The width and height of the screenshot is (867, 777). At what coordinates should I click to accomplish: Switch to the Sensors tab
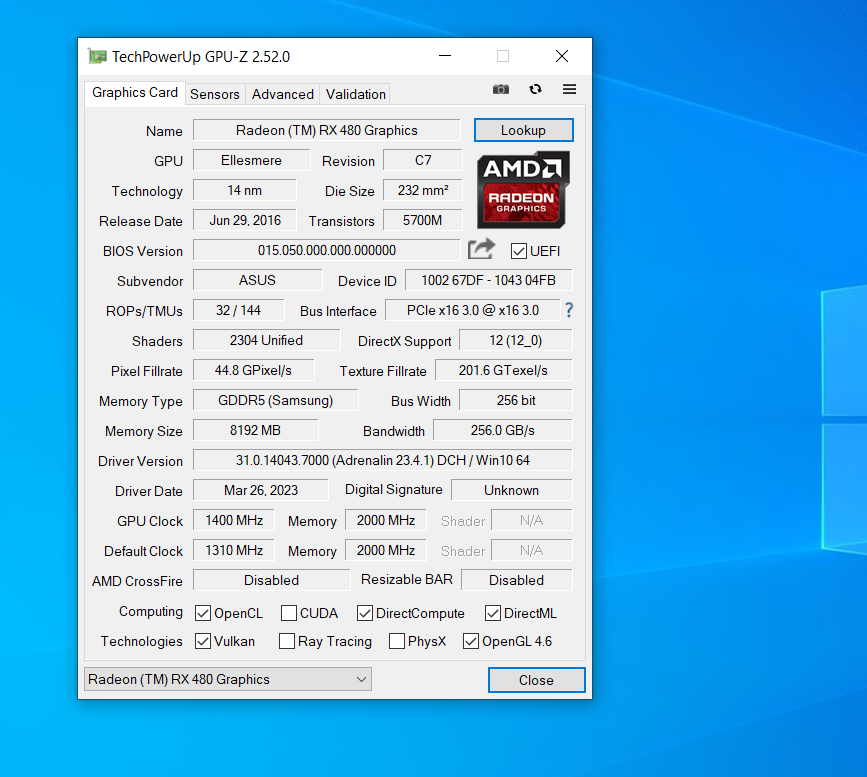coord(214,94)
